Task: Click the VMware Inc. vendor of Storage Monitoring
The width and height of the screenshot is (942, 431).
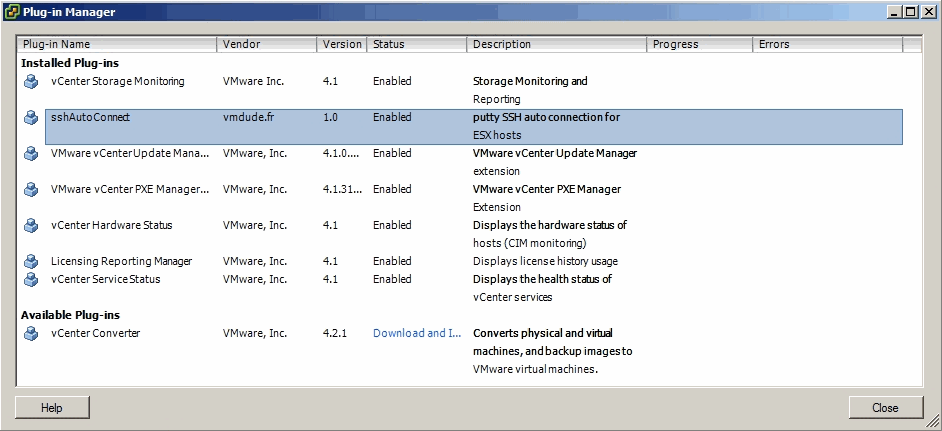Action: tap(253, 81)
